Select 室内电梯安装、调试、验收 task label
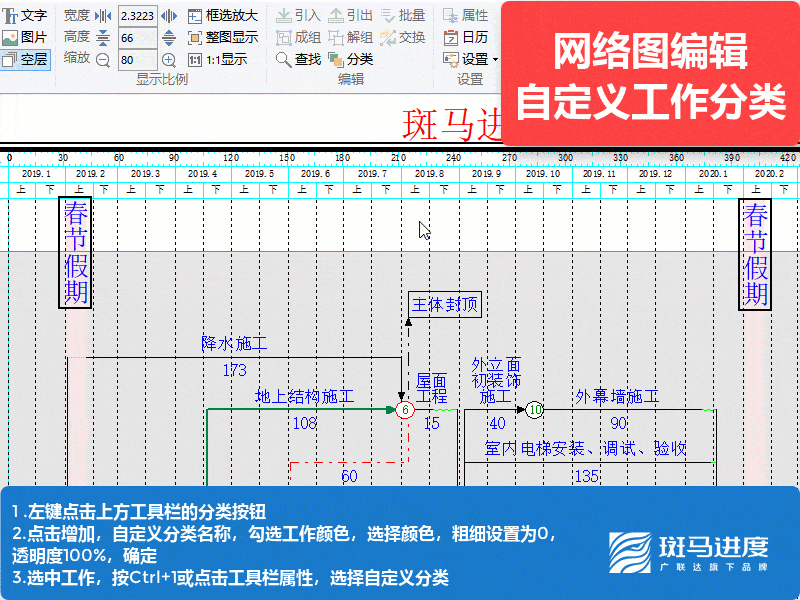 [585, 448]
